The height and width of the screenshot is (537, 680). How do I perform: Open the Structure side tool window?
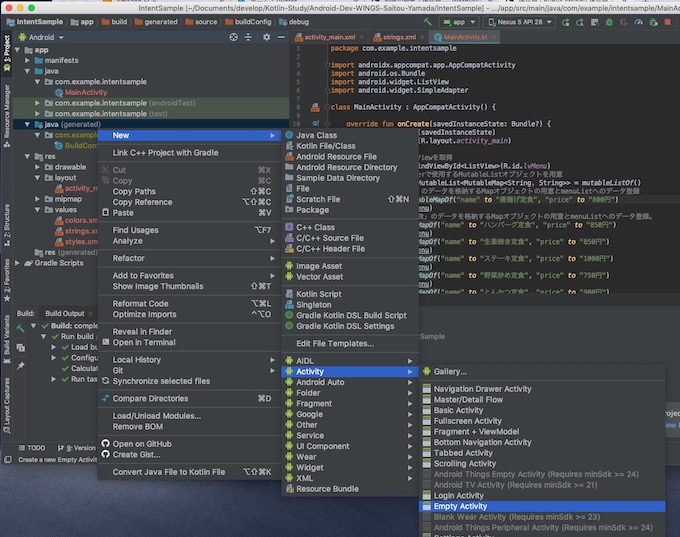(x=7, y=225)
